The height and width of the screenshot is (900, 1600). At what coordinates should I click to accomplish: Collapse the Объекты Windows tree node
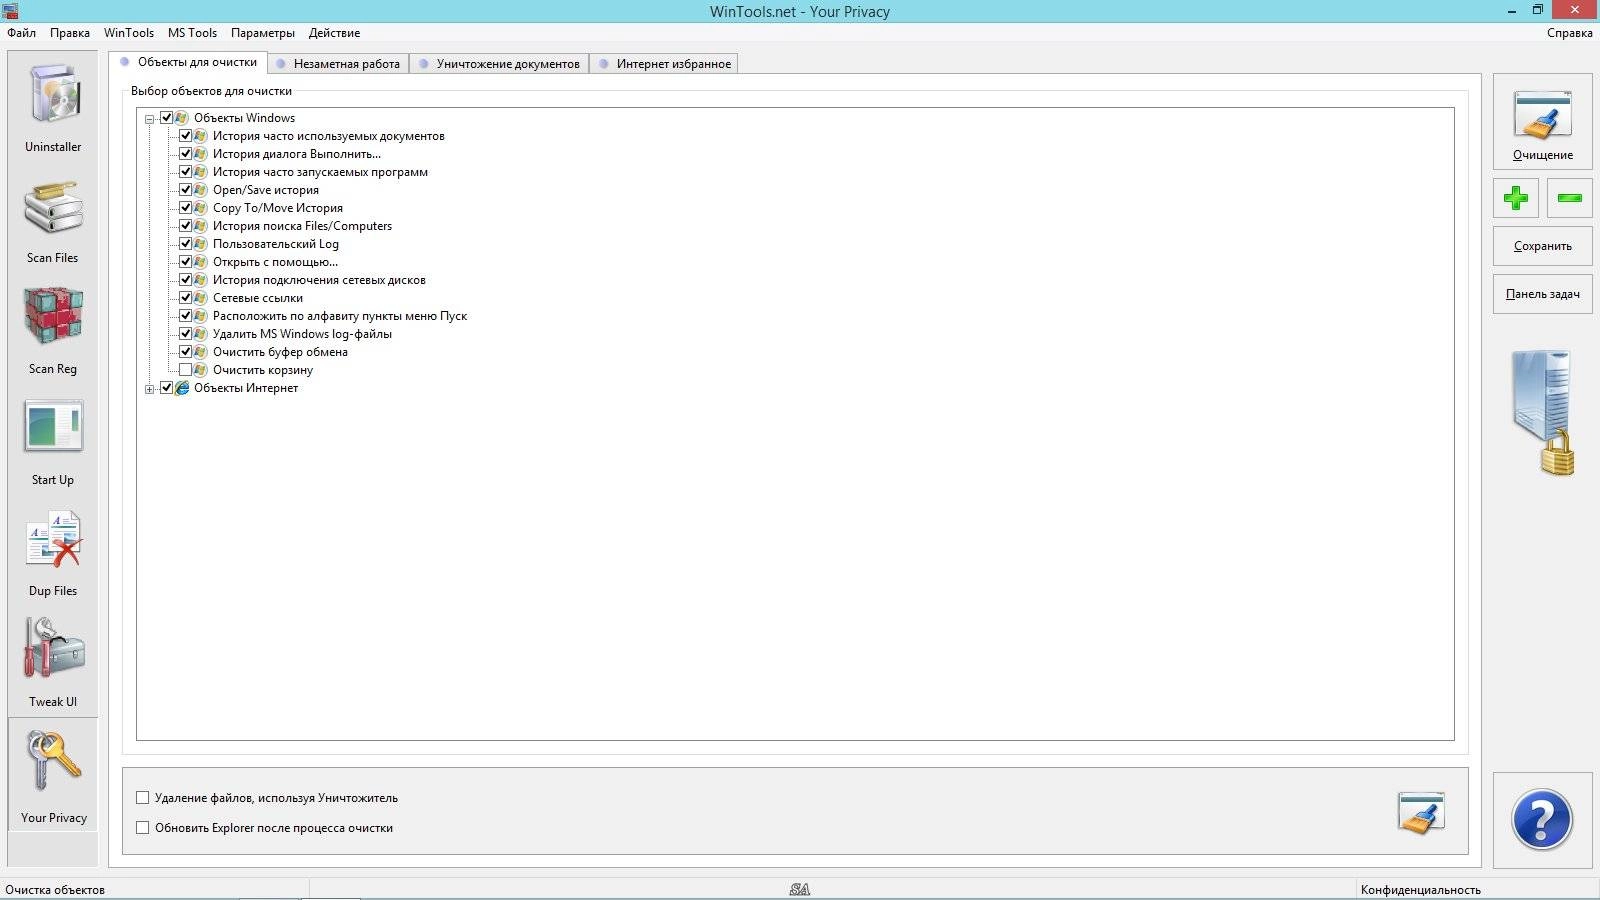pyautogui.click(x=149, y=119)
